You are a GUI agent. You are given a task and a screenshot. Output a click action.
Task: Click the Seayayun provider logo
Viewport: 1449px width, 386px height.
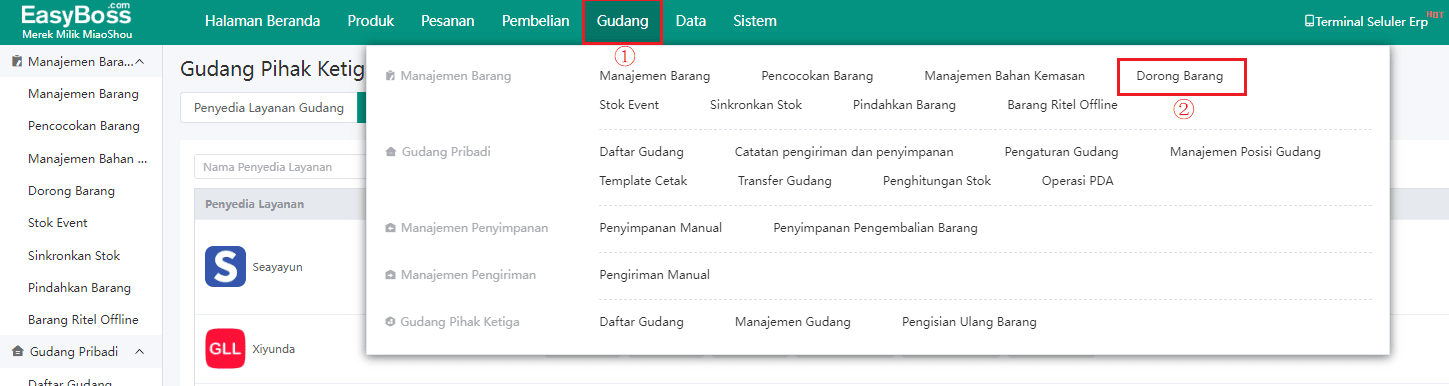point(225,267)
